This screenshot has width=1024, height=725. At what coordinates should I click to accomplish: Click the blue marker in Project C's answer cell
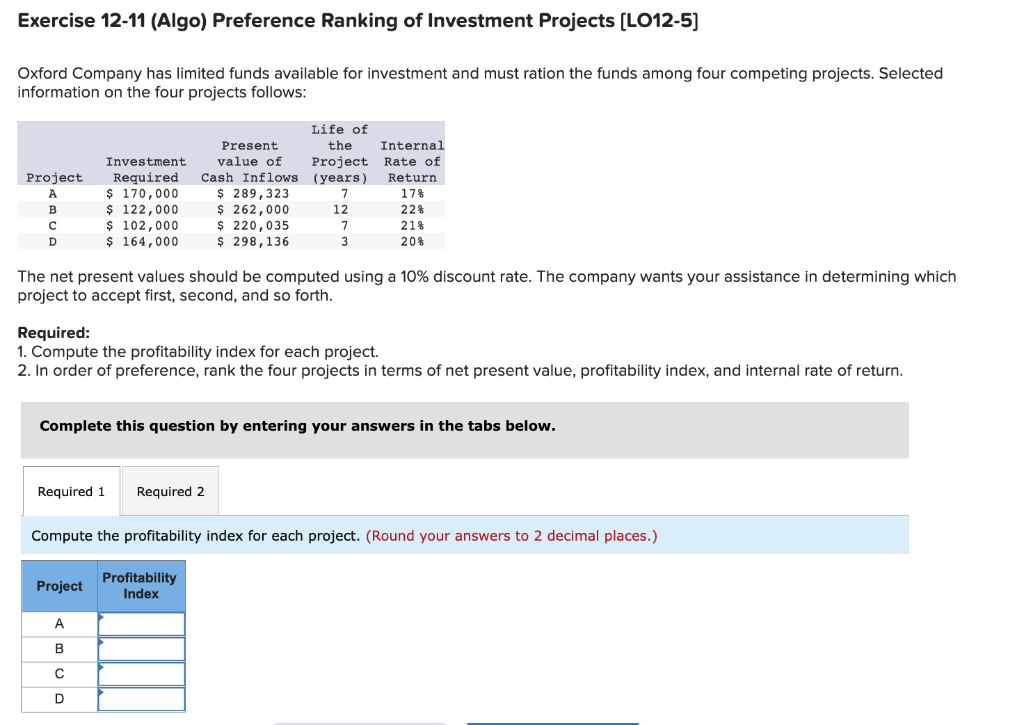click(100, 668)
